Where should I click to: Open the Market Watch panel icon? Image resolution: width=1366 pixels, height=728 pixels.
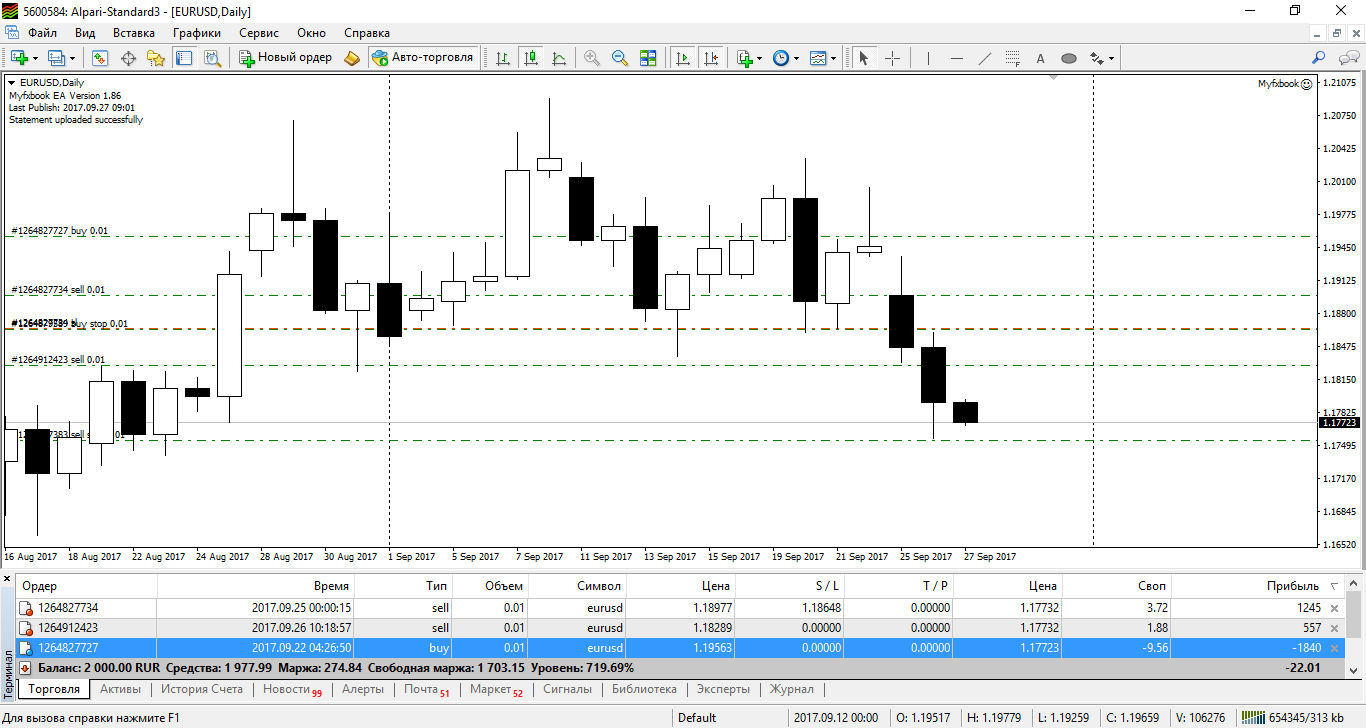(x=100, y=58)
